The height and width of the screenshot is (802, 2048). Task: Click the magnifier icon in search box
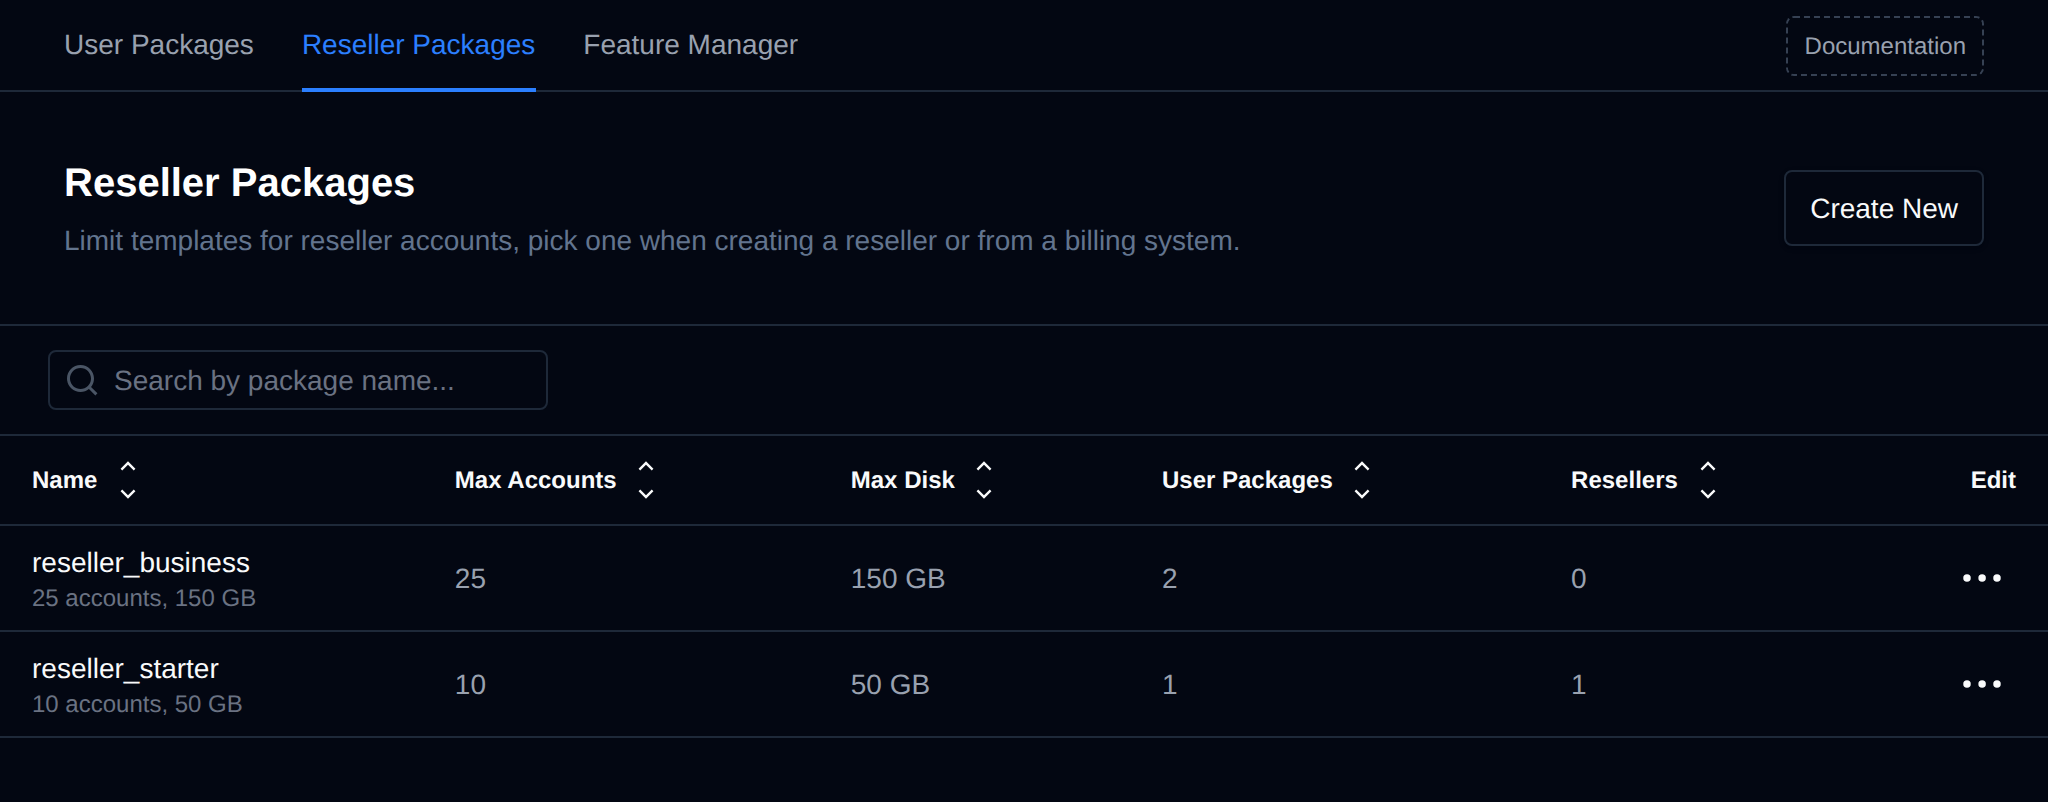82,380
